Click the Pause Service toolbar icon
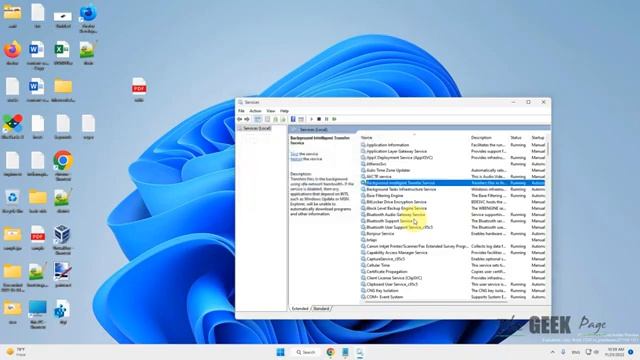 coord(327,119)
